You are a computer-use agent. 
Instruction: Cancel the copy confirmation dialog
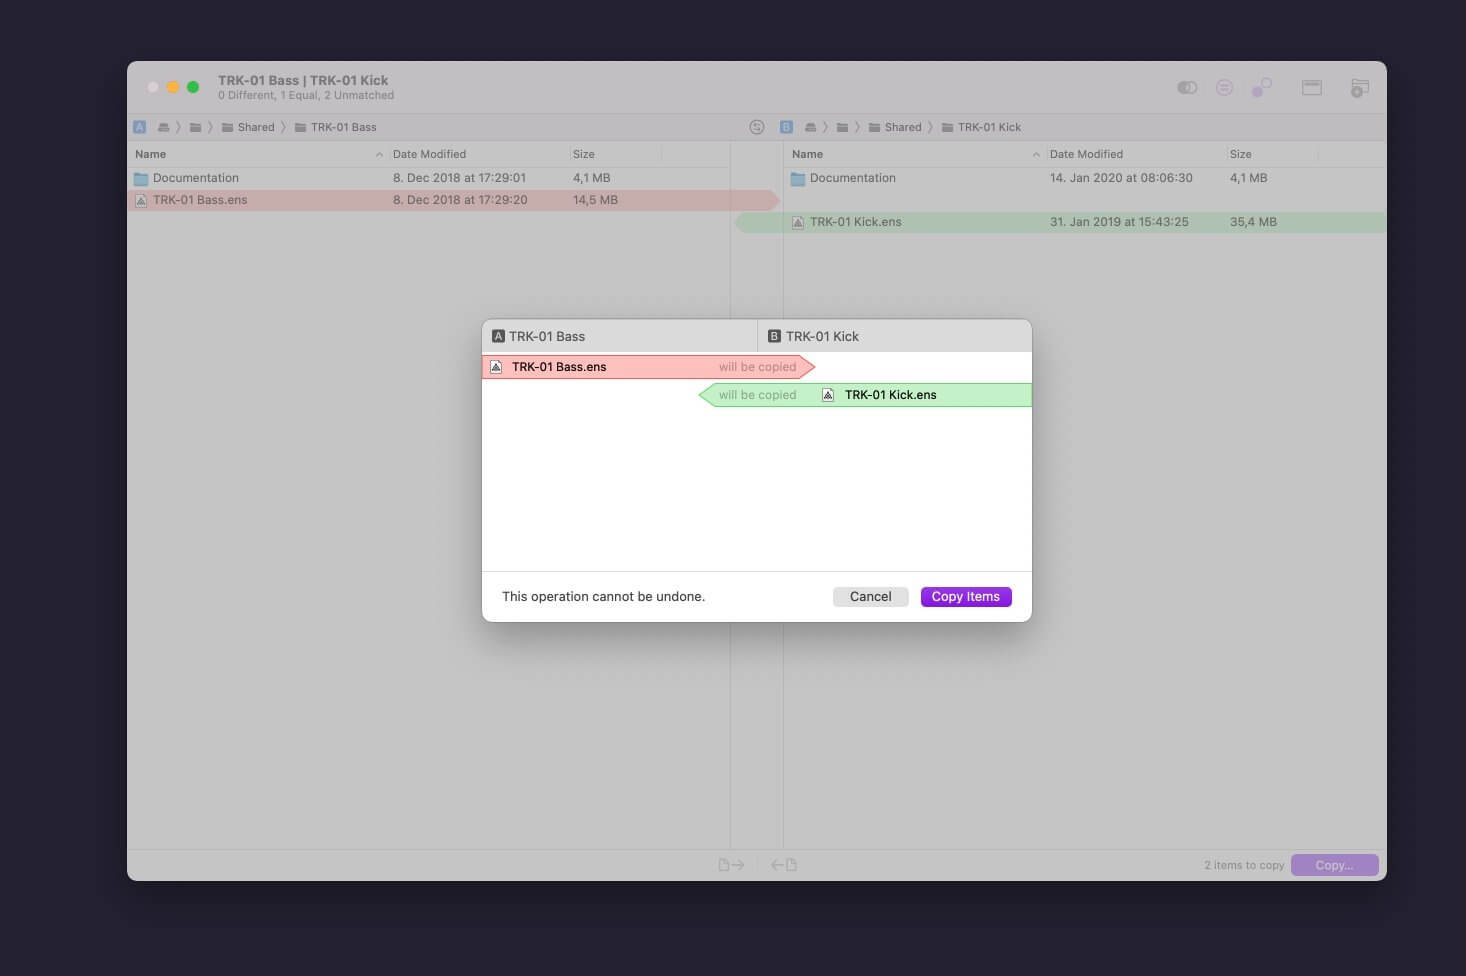pos(870,597)
